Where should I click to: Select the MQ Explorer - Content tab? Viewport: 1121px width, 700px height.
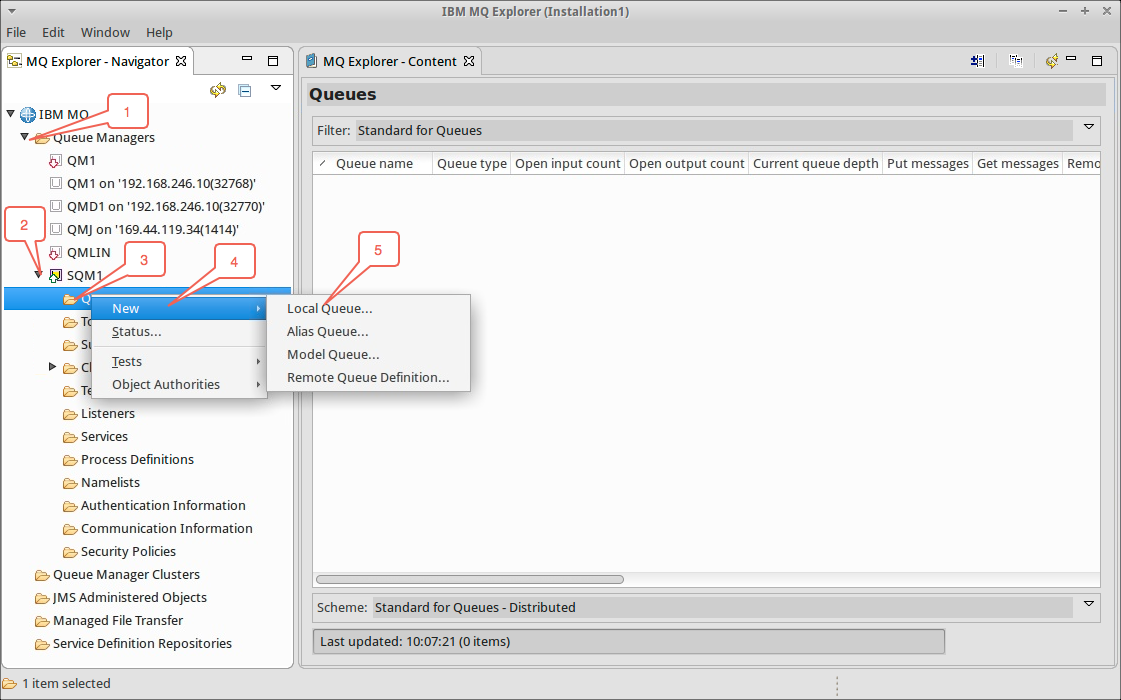pos(390,61)
